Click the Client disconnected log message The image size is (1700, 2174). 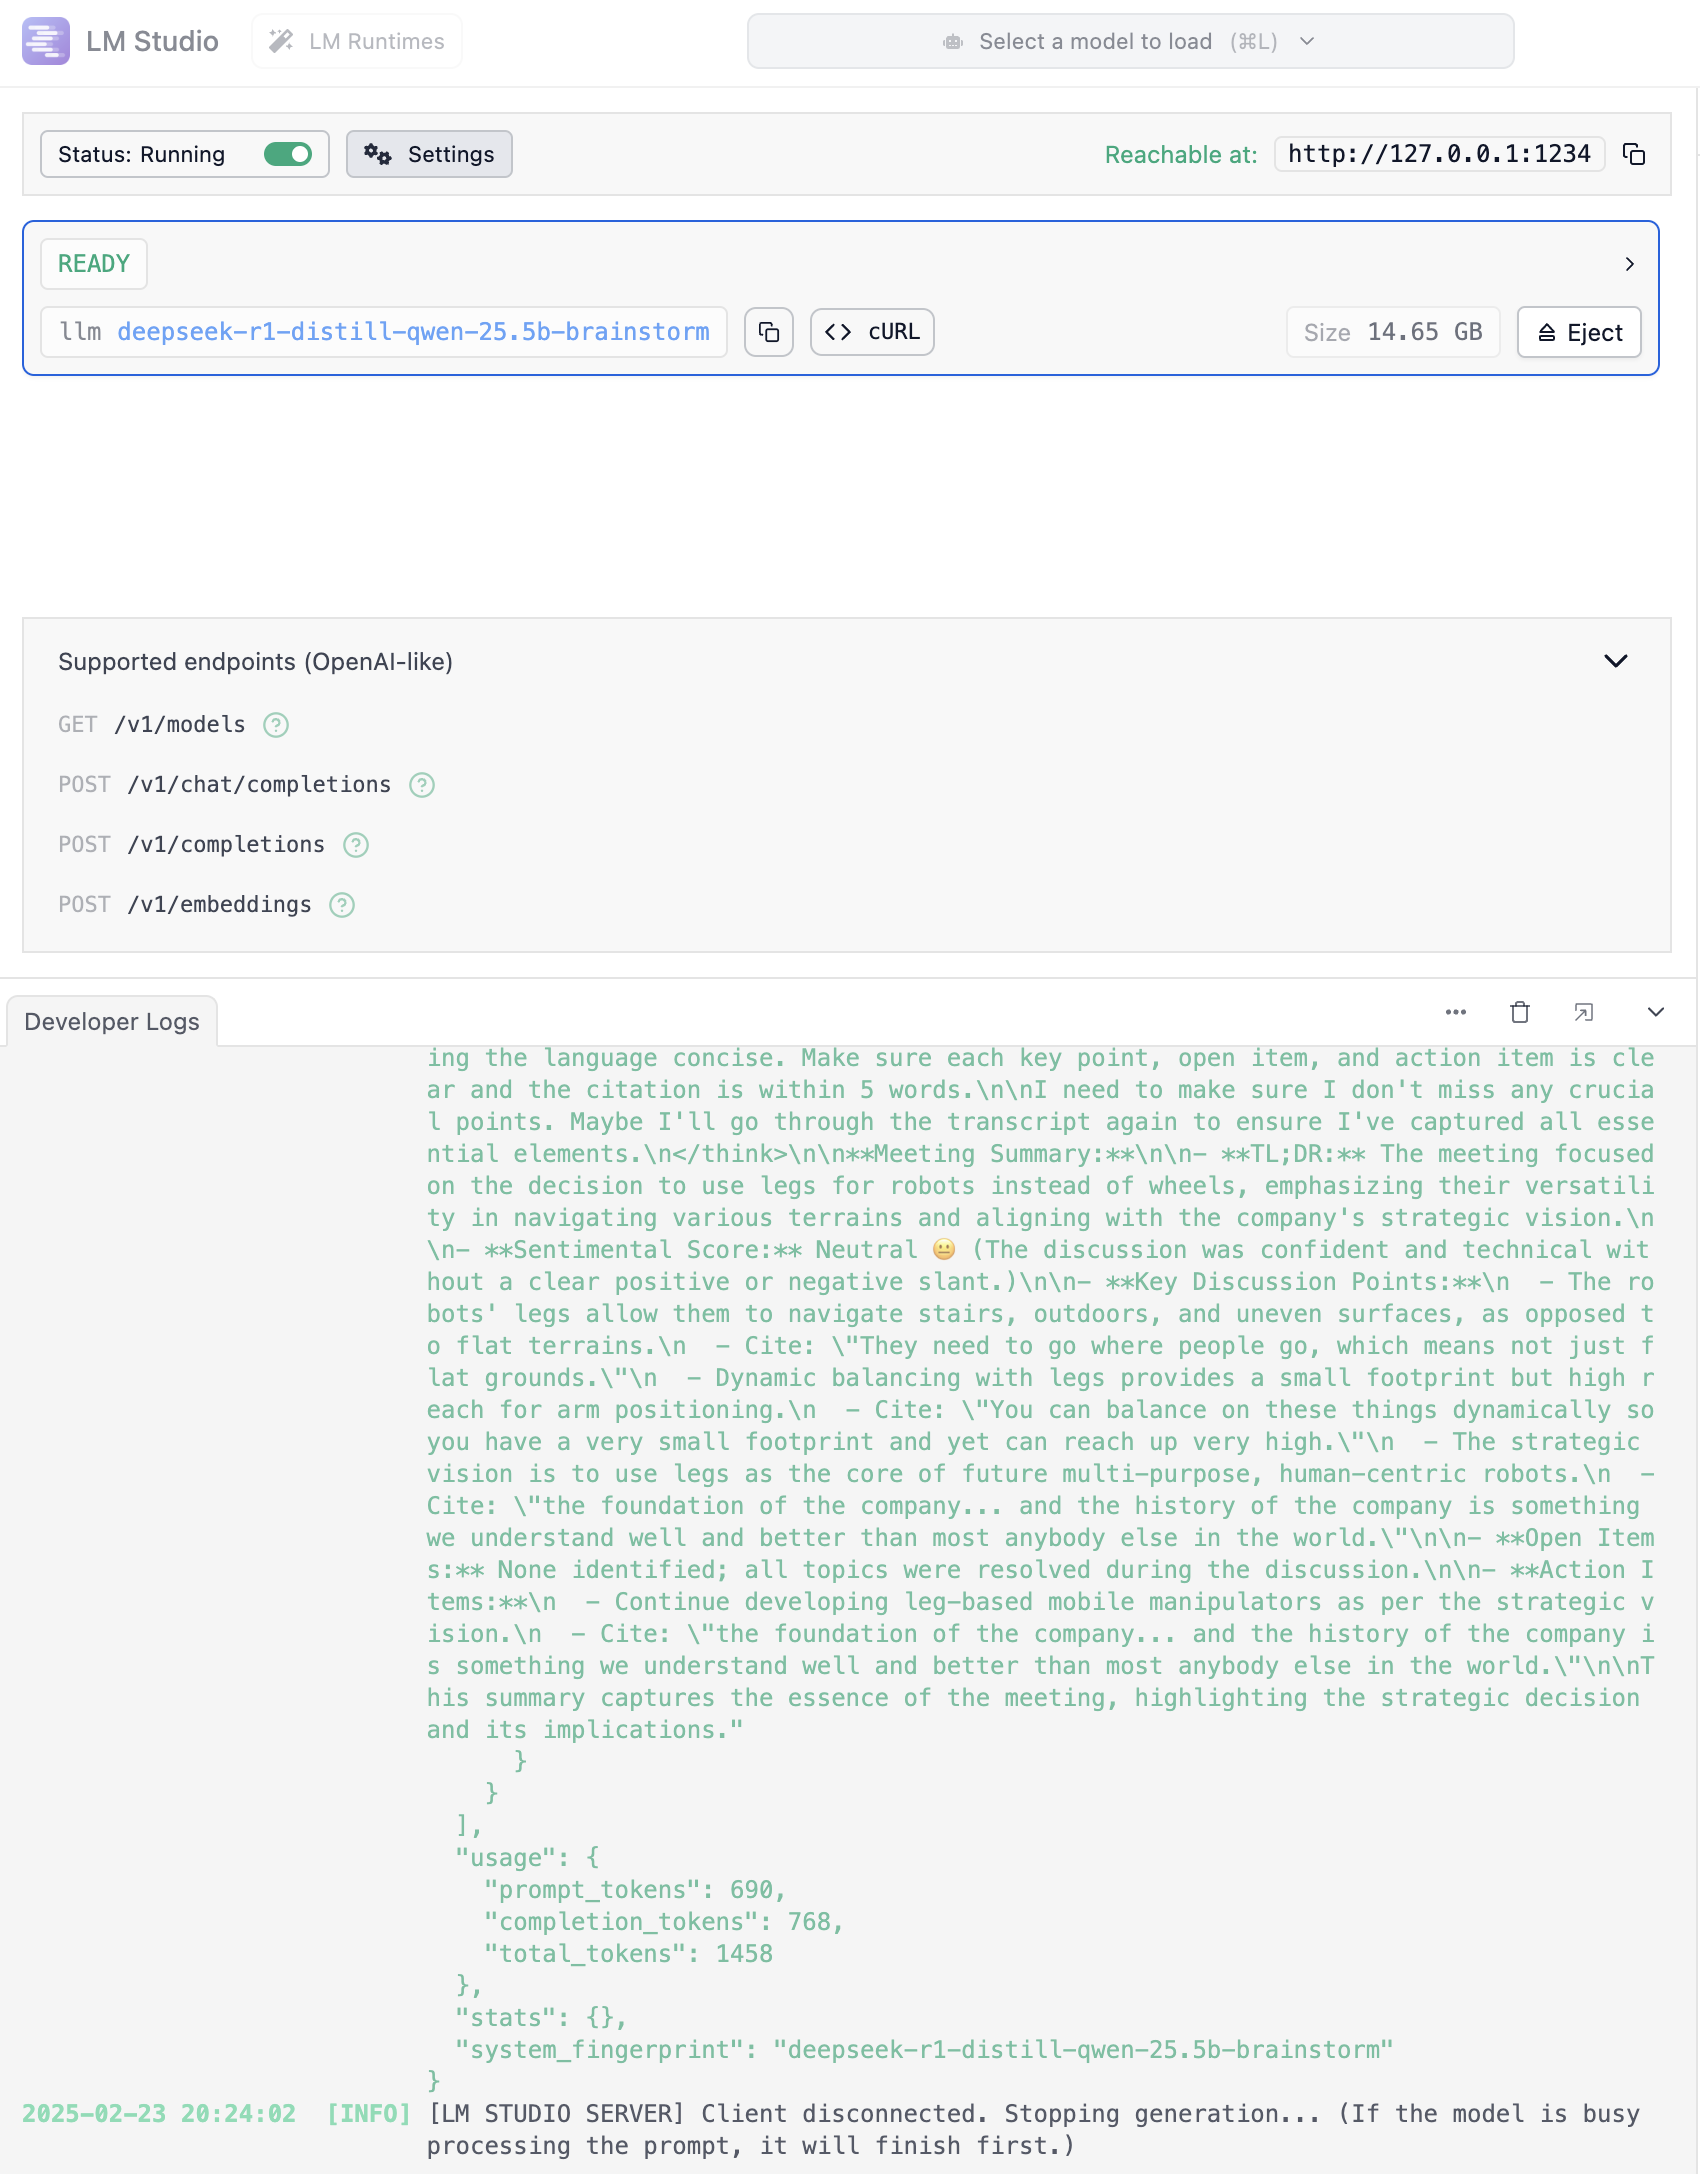coord(1034,2130)
